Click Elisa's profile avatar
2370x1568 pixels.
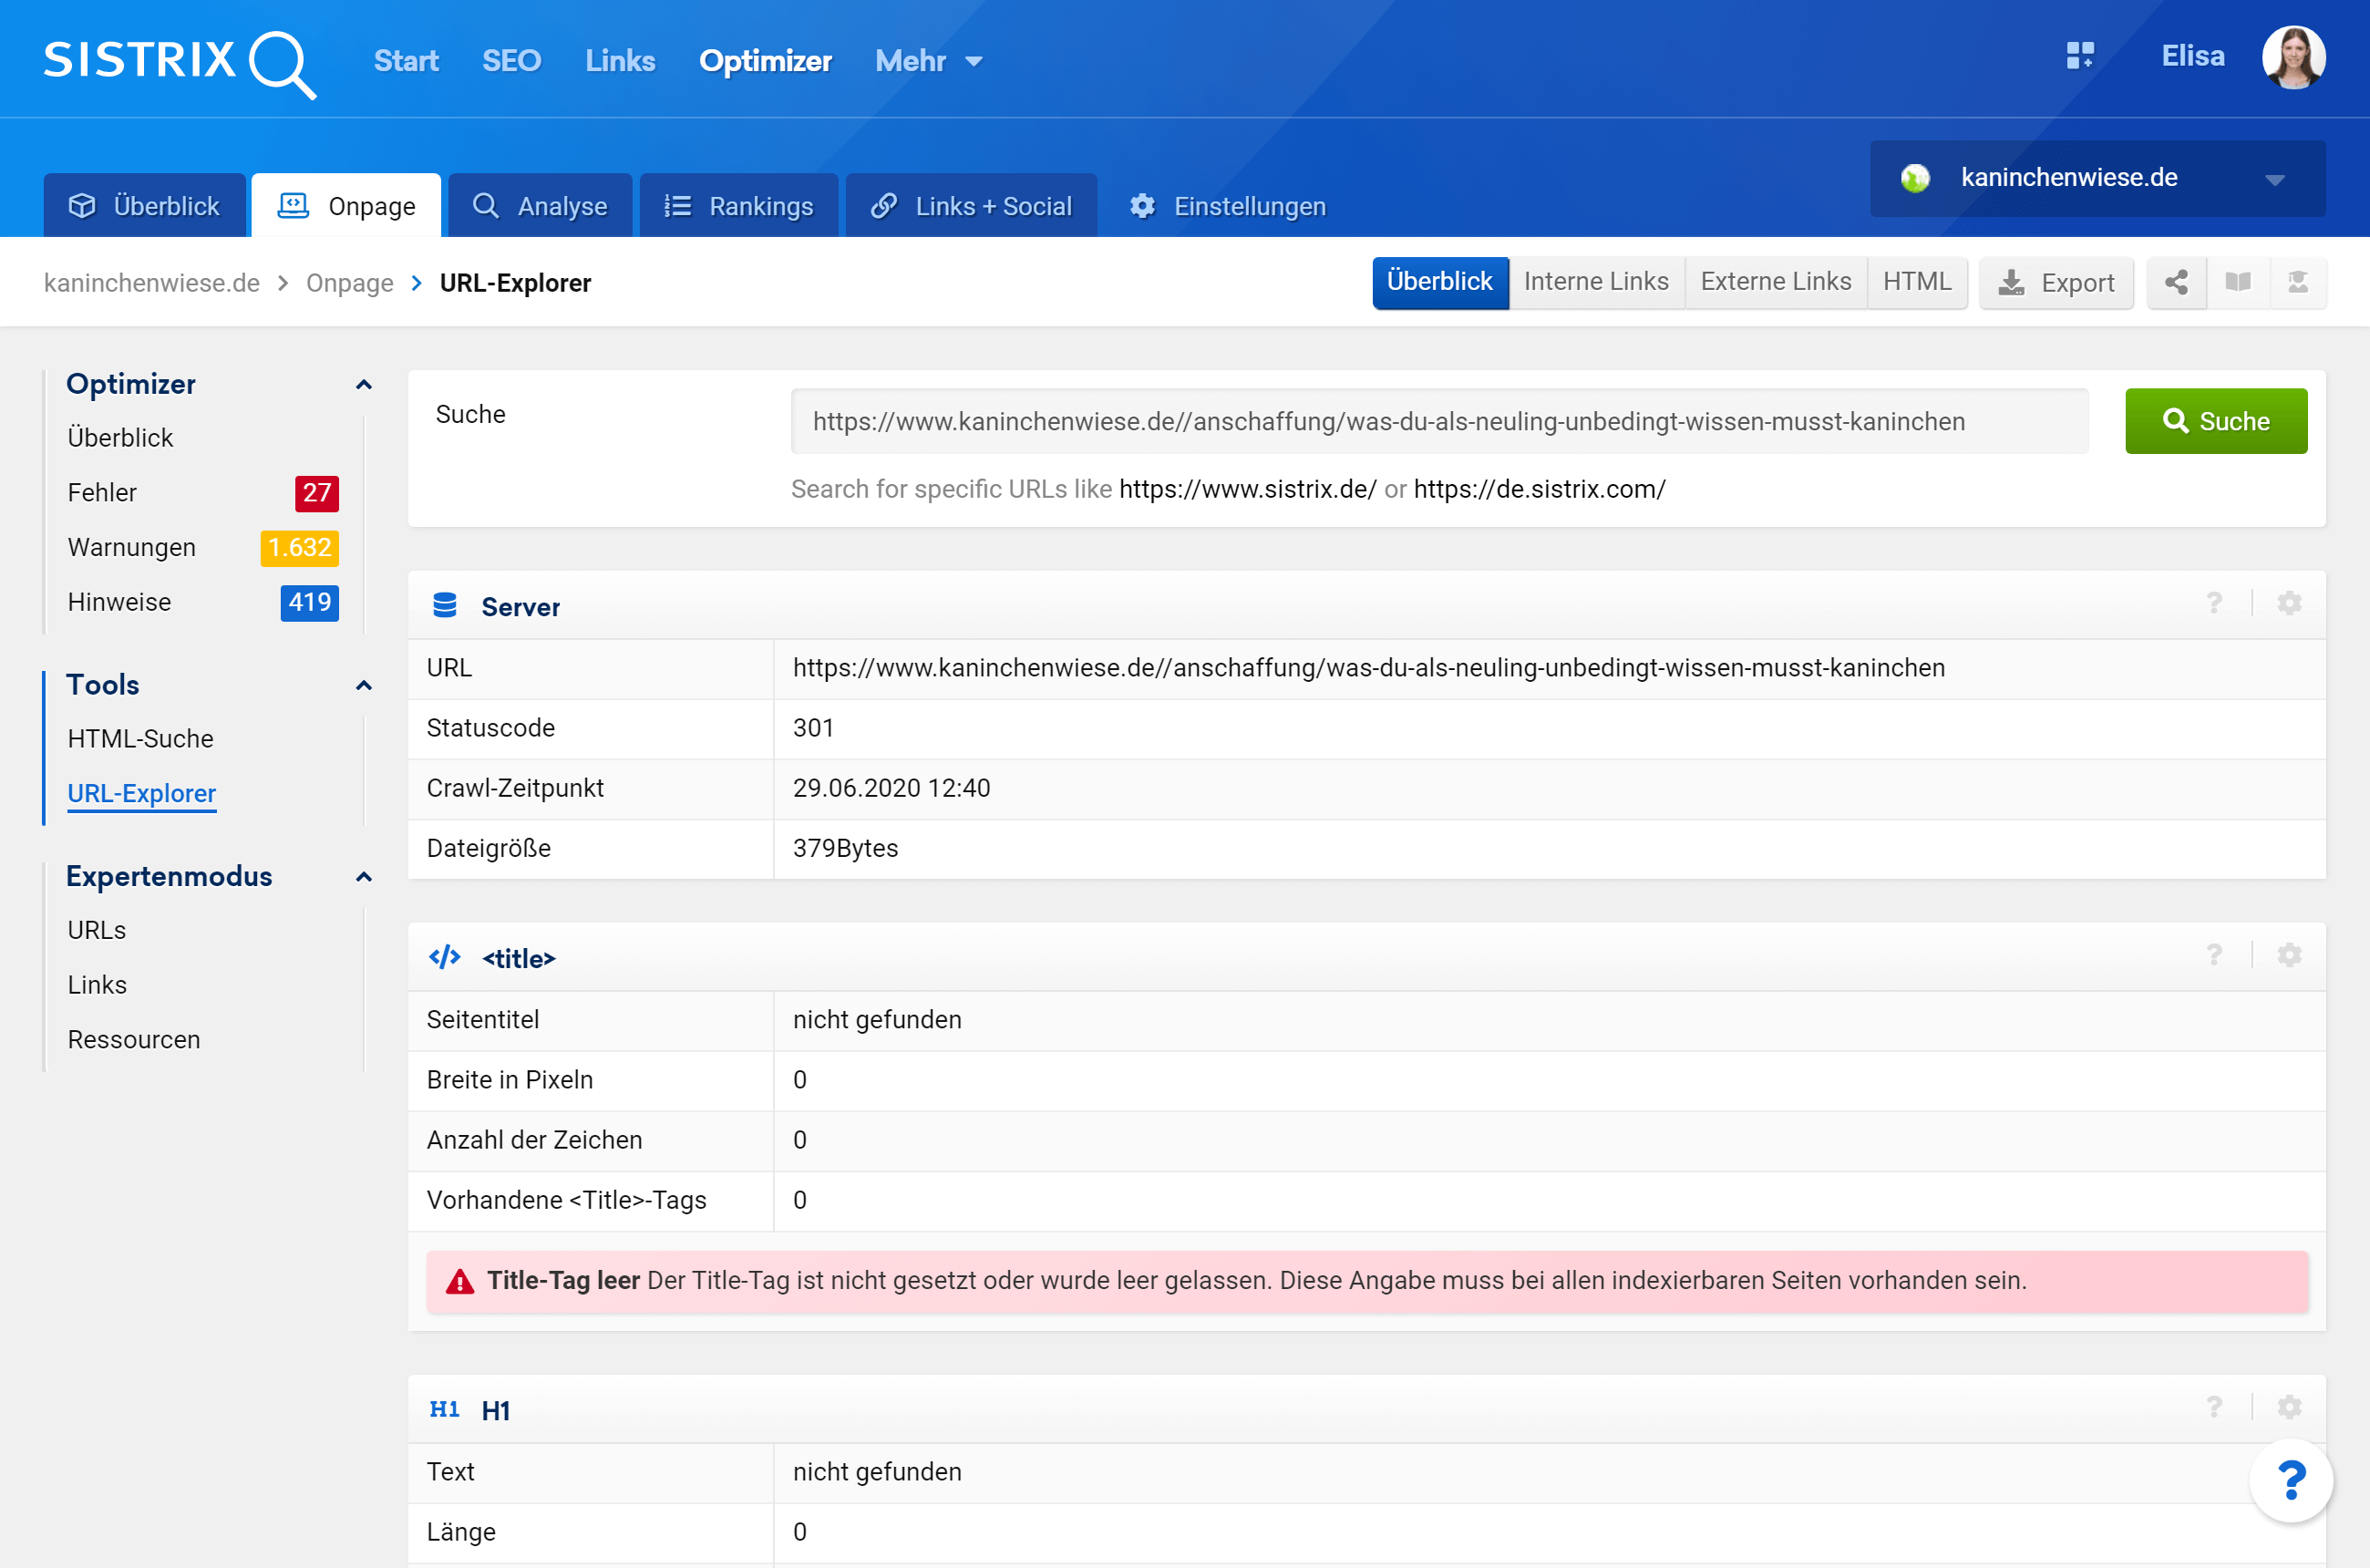pyautogui.click(x=2293, y=58)
